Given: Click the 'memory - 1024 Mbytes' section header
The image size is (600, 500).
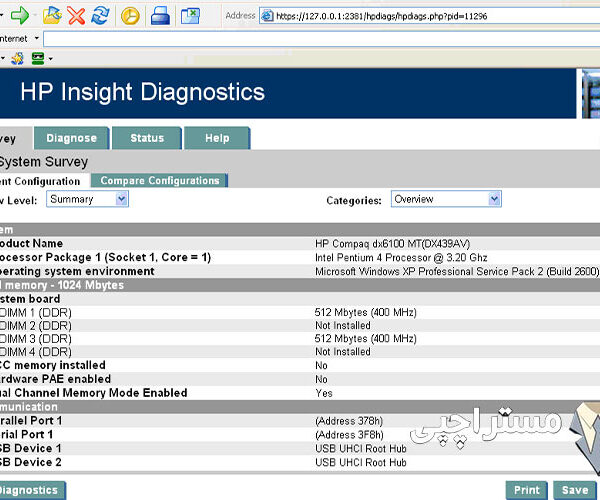Looking at the screenshot, I should 62,285.
